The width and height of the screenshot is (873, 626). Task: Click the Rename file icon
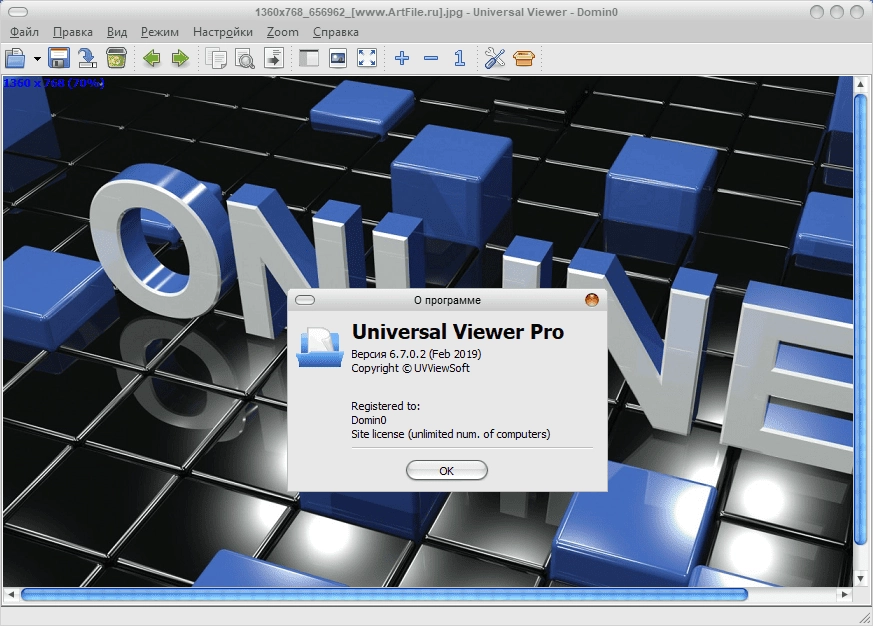pos(87,58)
